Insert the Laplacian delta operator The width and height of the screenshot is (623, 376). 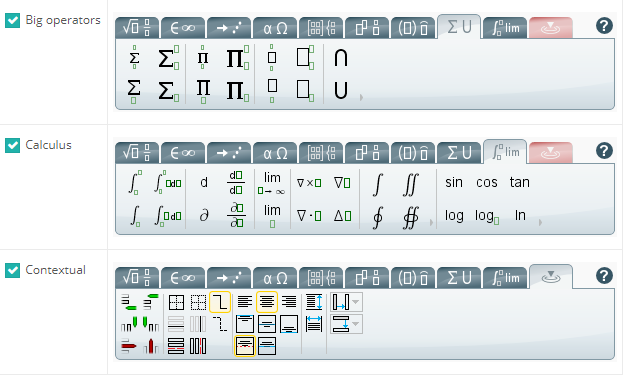point(342,216)
